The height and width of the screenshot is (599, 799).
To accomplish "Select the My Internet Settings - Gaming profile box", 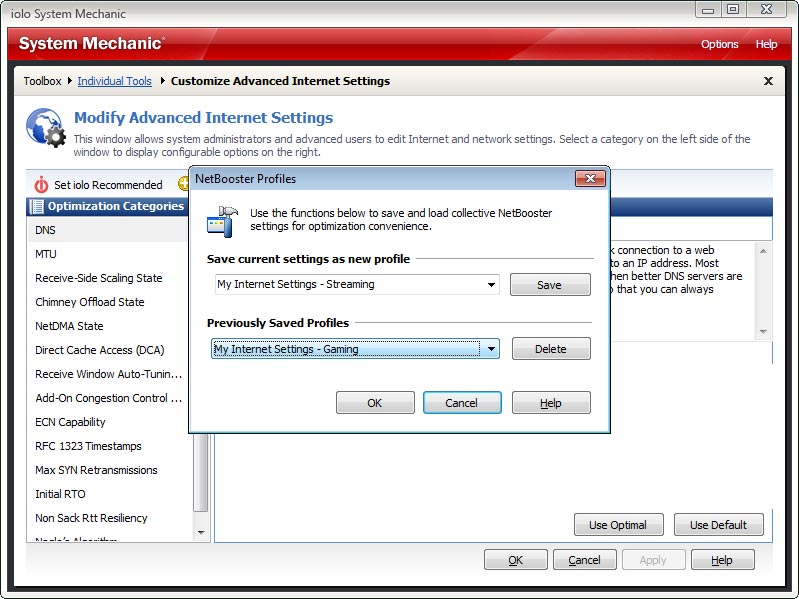I will coord(355,349).
